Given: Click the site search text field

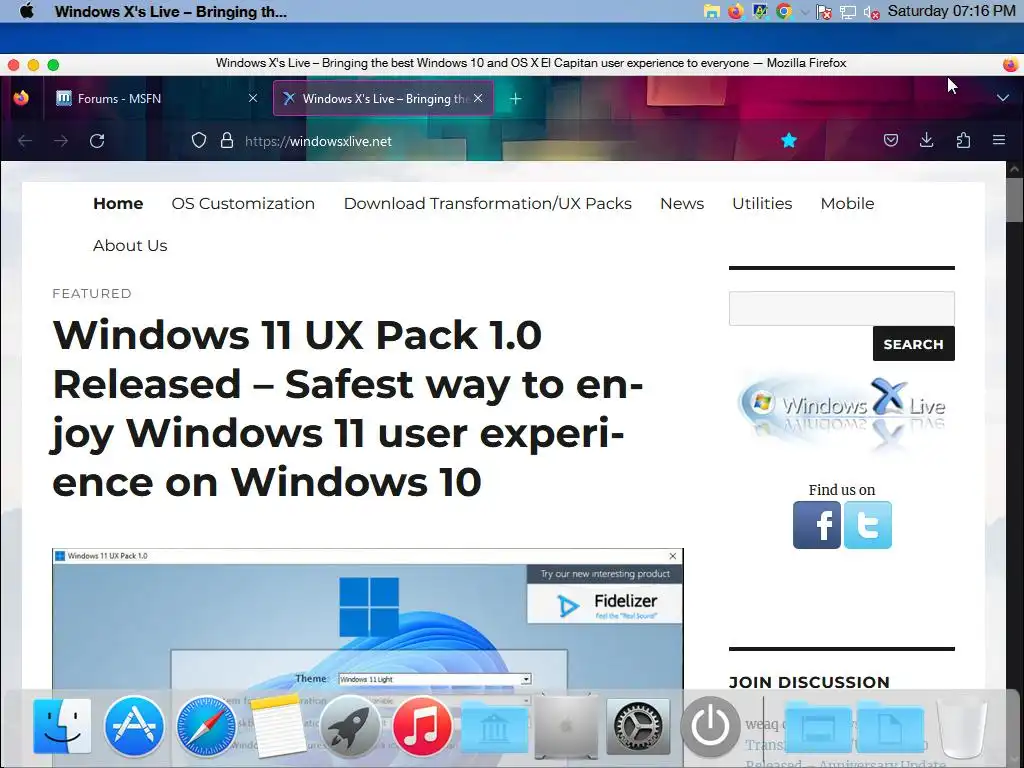Looking at the screenshot, I should point(842,308).
